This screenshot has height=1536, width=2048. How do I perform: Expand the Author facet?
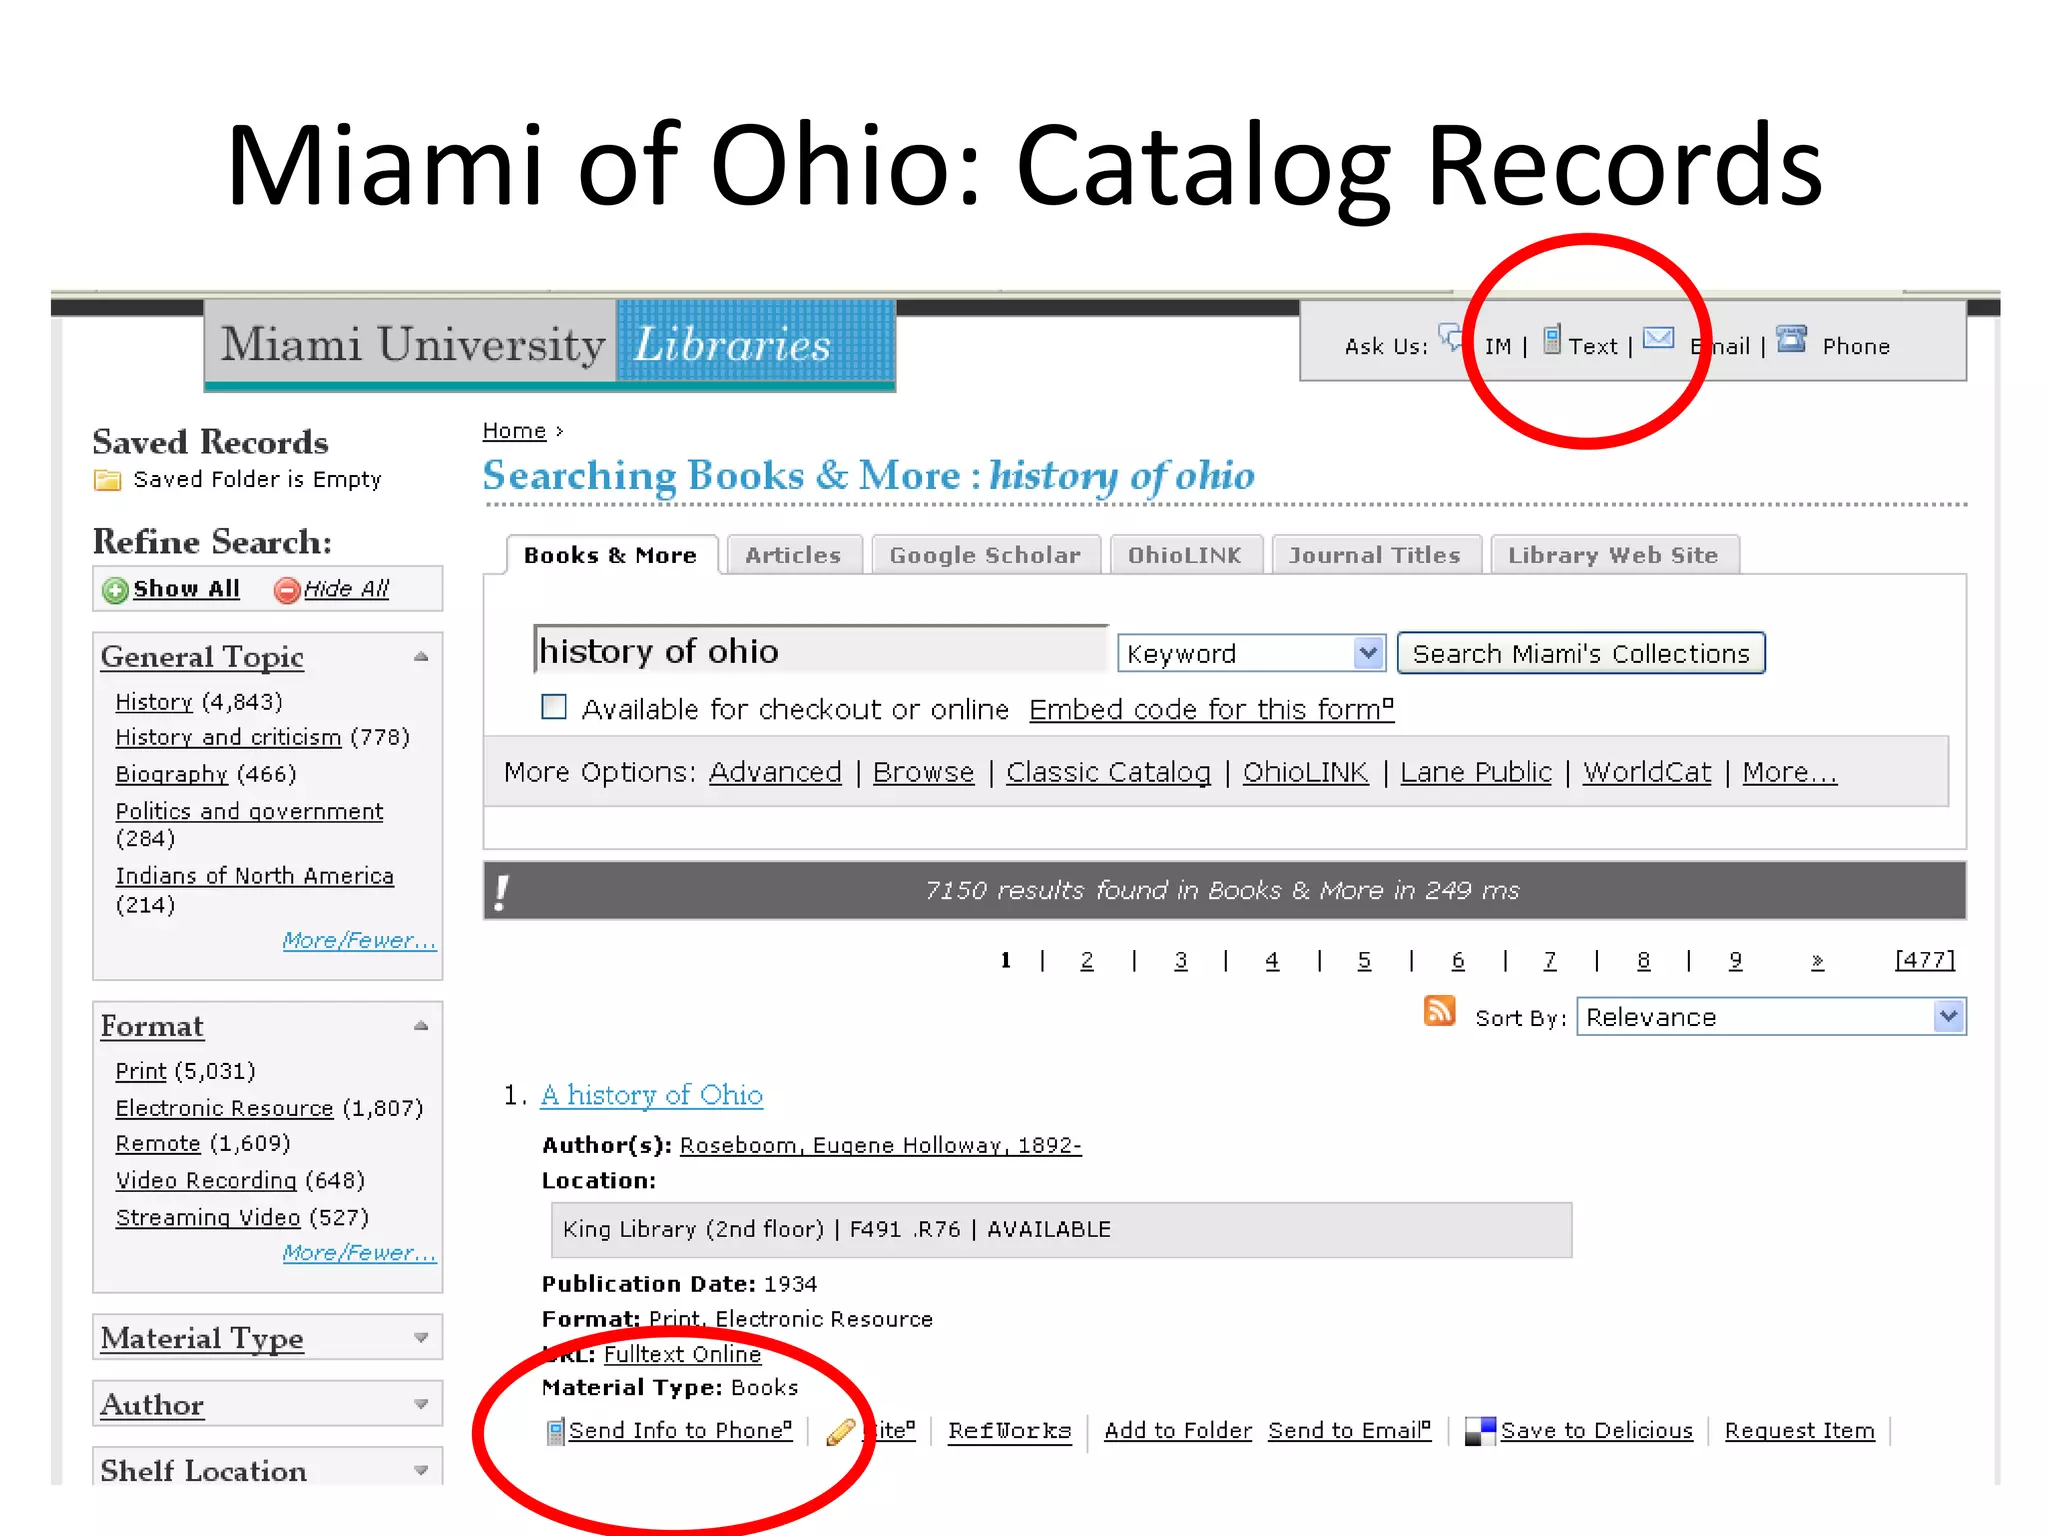(x=421, y=1405)
